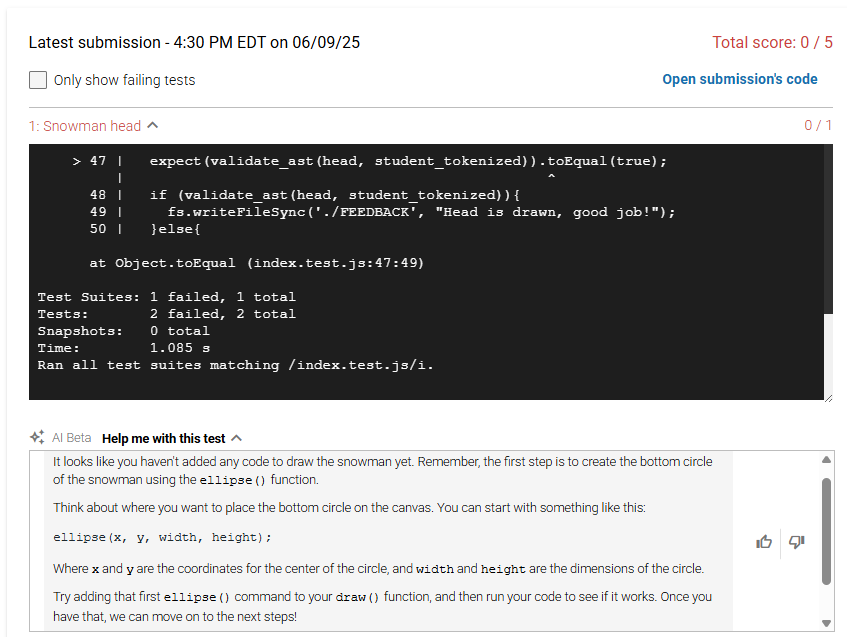847x637 pixels.
Task: Collapse the Help me with this test panel
Action: click(x=171, y=438)
